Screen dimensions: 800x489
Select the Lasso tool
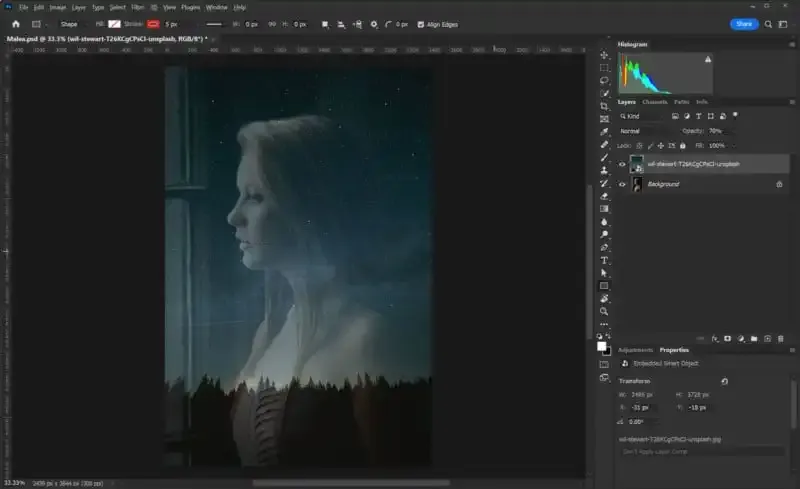click(604, 80)
